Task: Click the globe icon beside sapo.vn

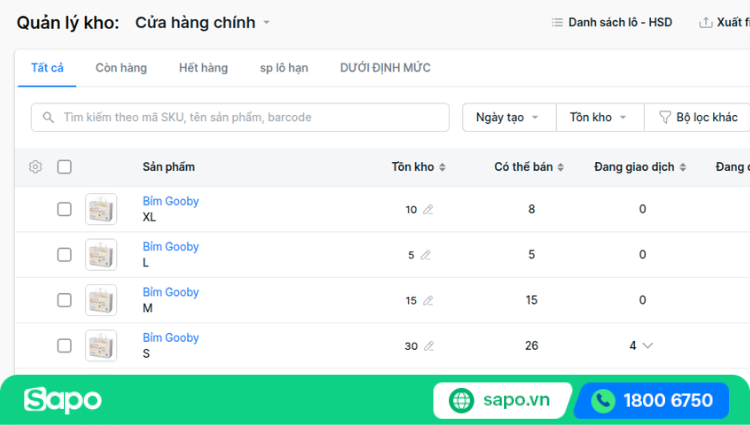Action: pos(462,400)
